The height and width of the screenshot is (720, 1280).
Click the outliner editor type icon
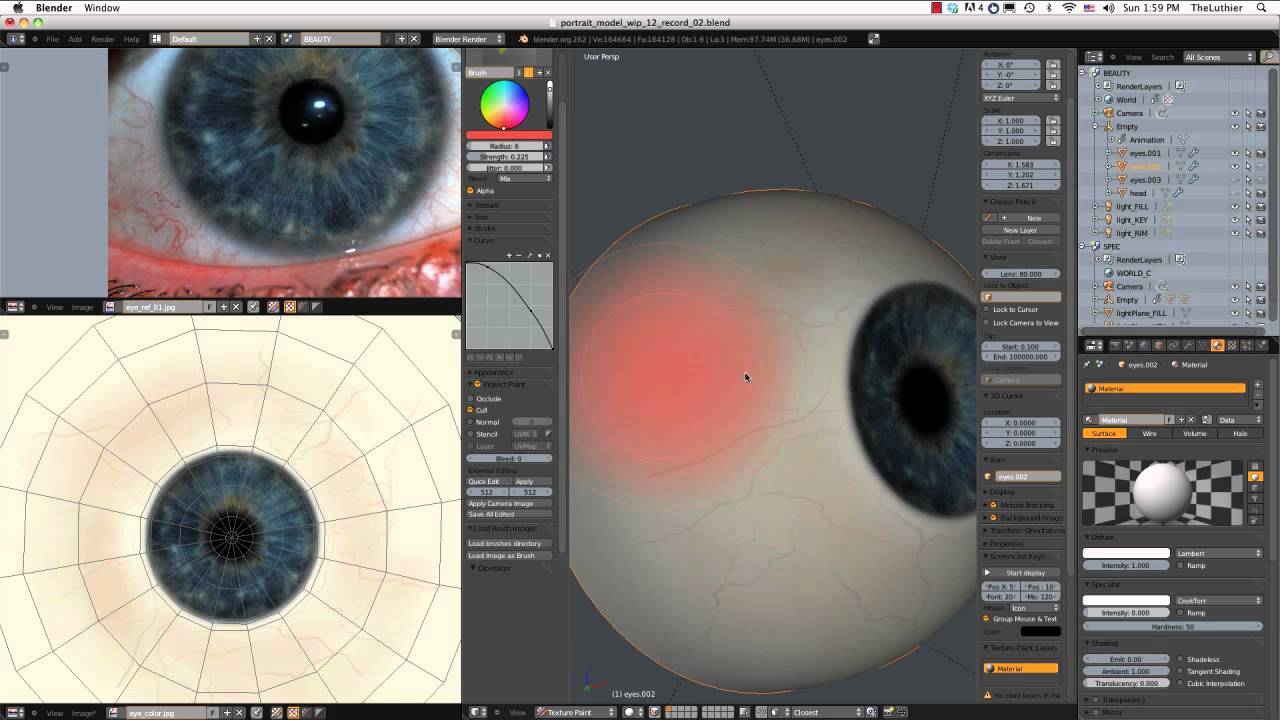point(1094,57)
